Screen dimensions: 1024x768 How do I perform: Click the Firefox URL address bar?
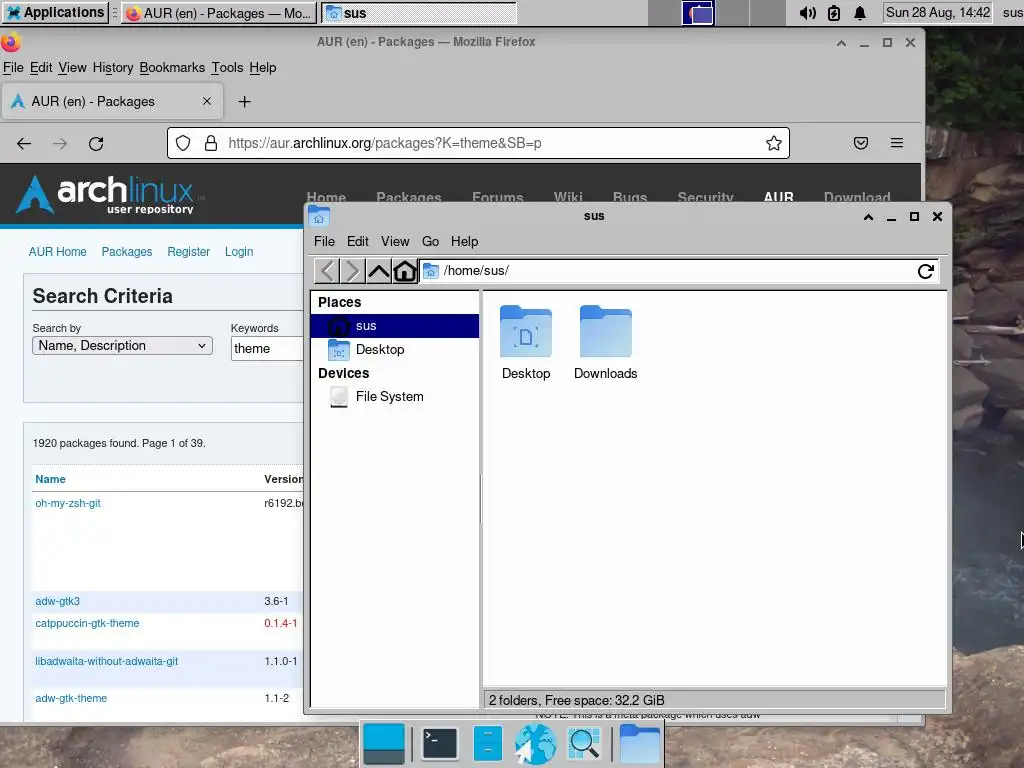click(x=478, y=143)
